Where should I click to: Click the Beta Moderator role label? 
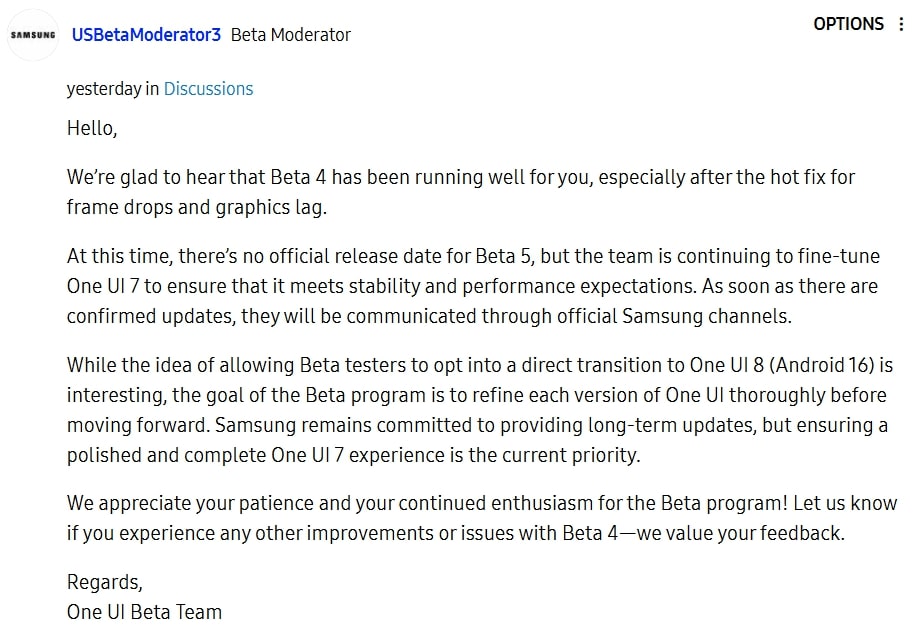click(x=290, y=35)
